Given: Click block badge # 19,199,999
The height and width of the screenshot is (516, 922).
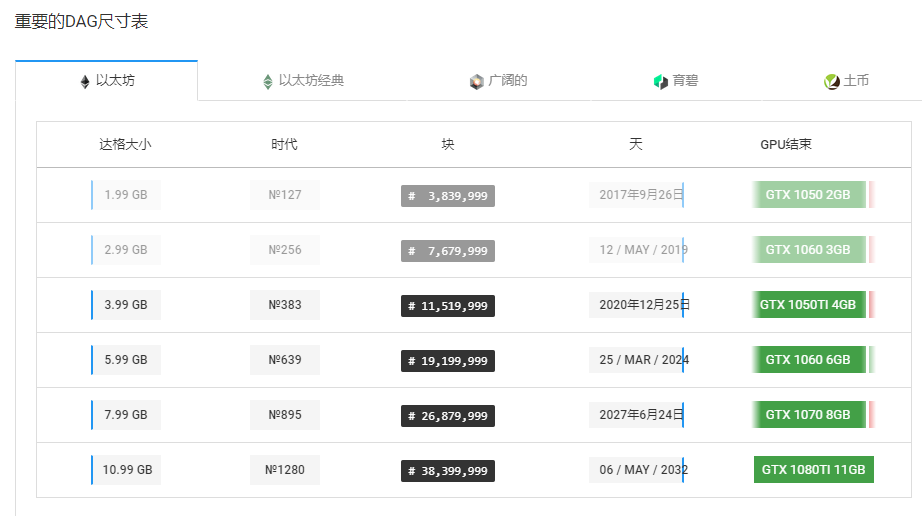Looking at the screenshot, I should [x=448, y=361].
